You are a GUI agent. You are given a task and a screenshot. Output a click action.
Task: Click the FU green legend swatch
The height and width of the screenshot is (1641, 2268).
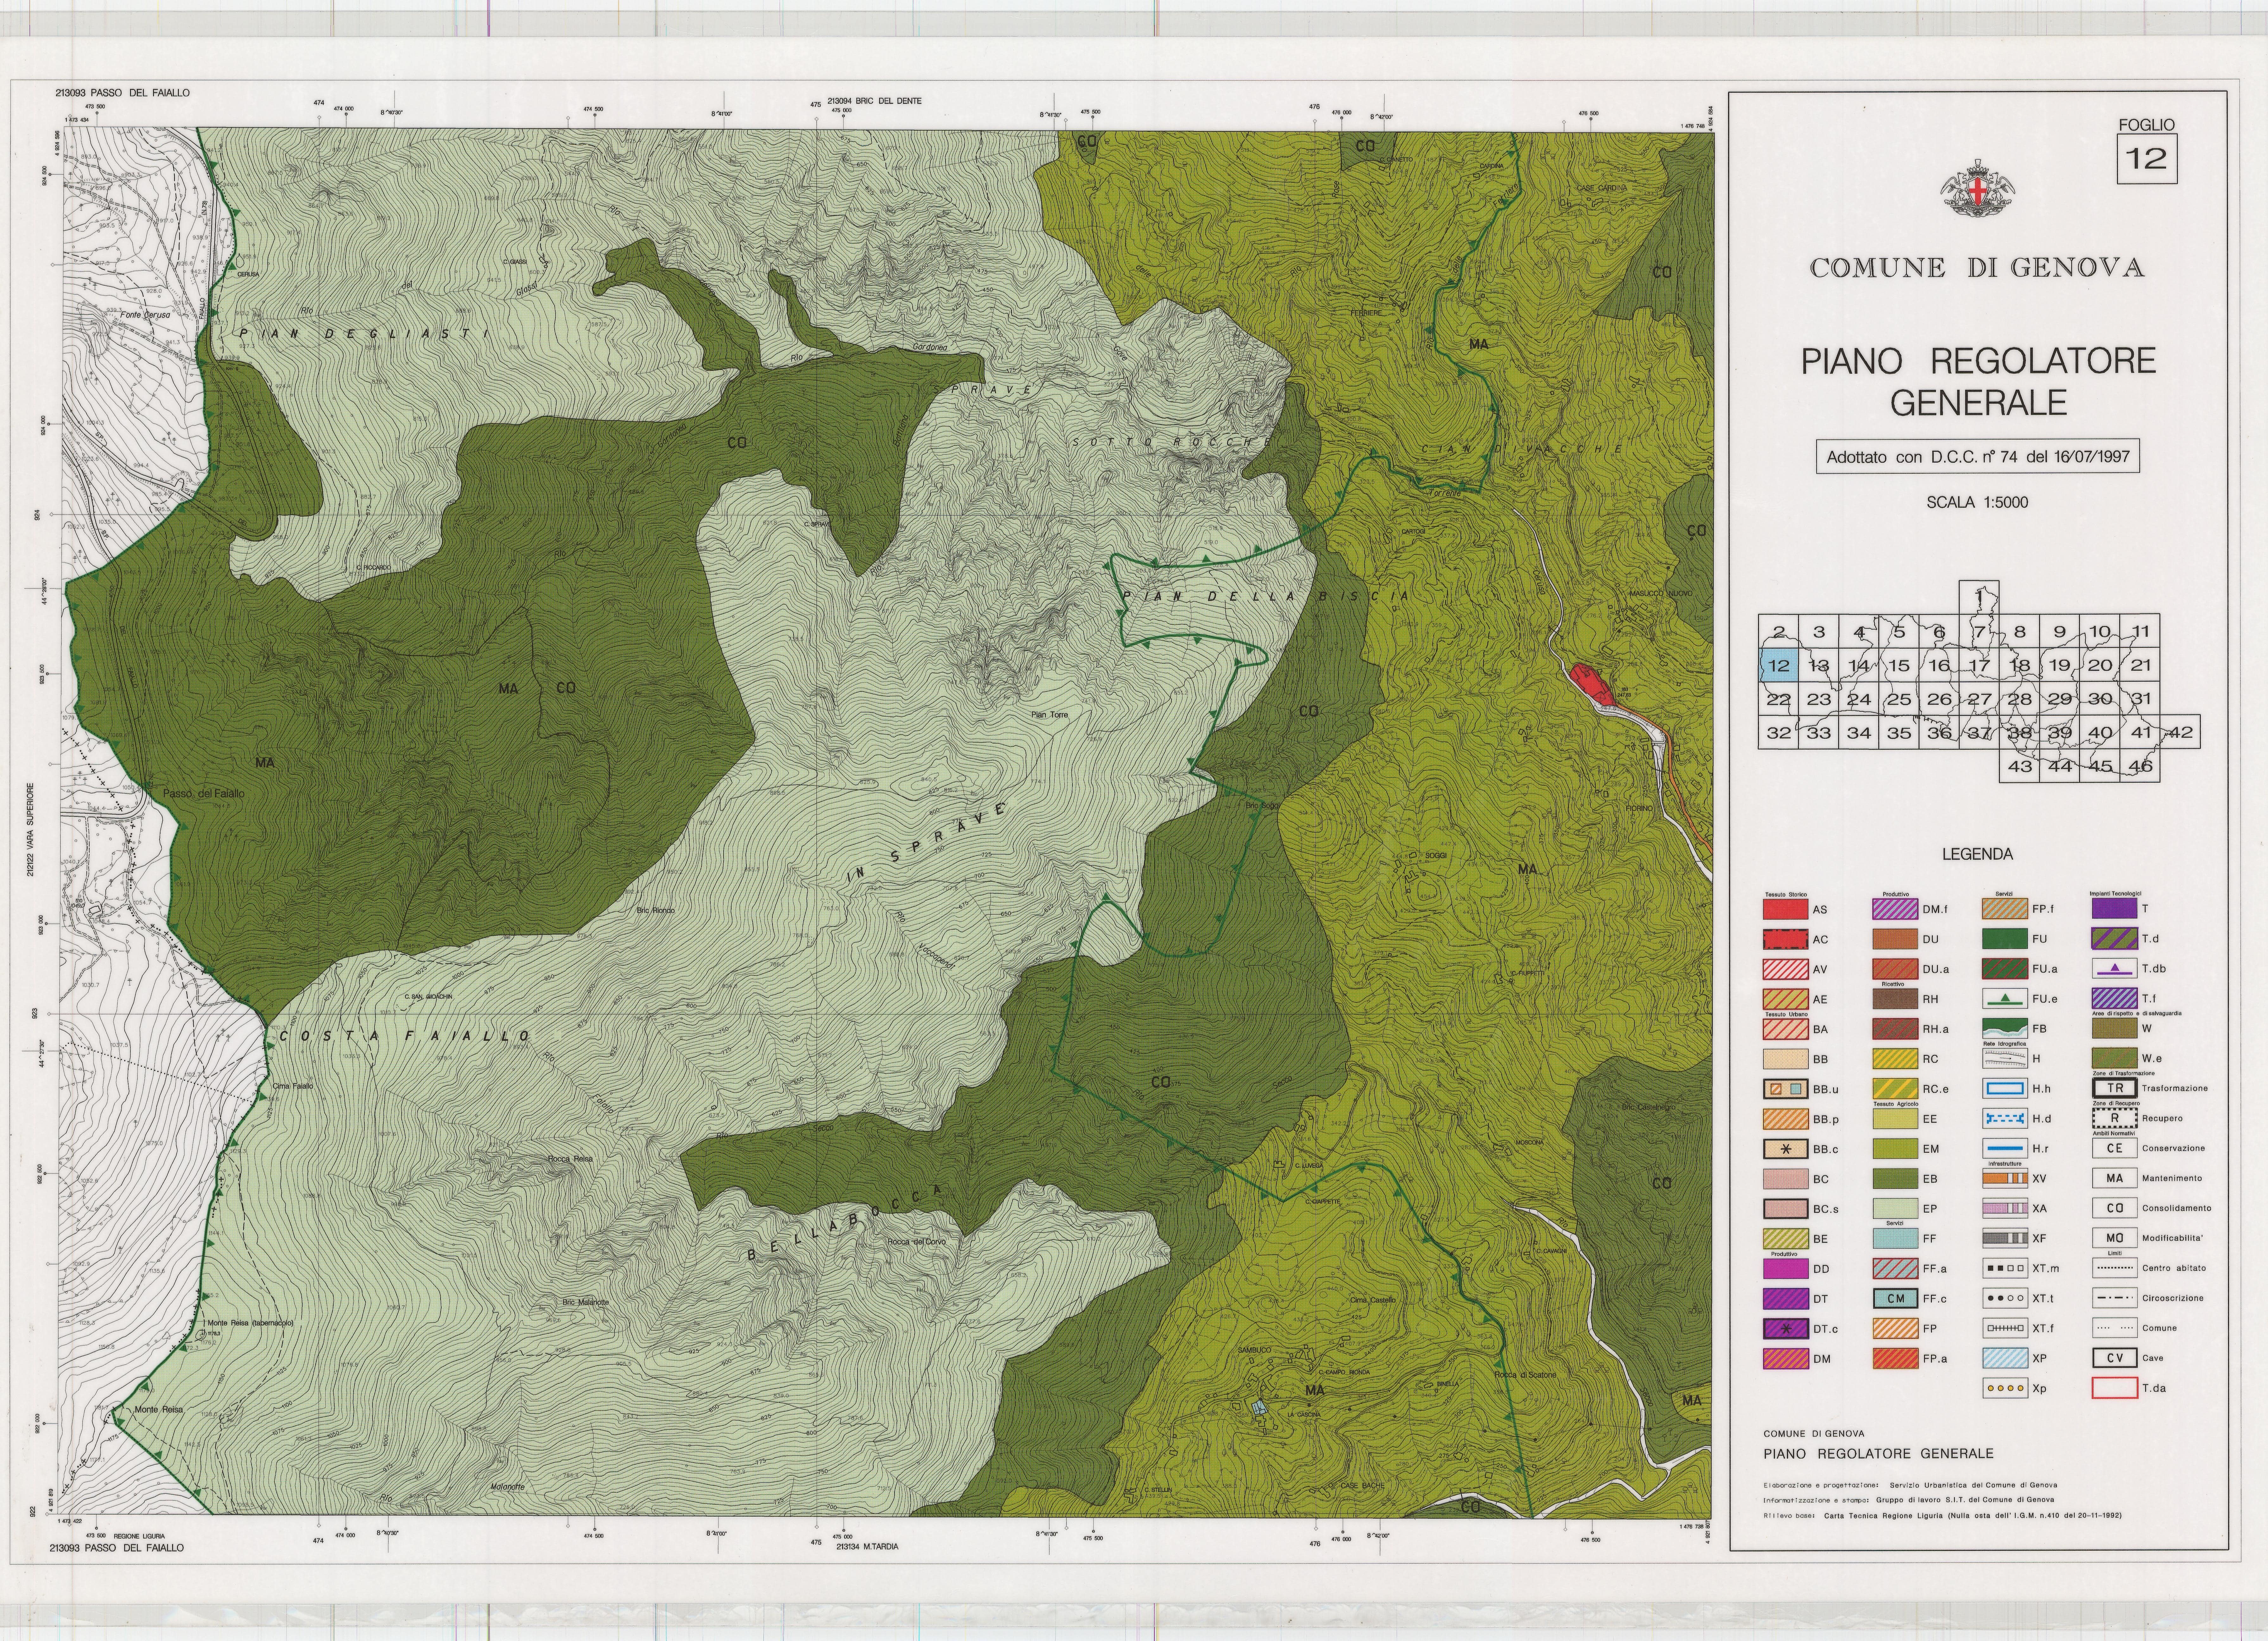[2005, 939]
